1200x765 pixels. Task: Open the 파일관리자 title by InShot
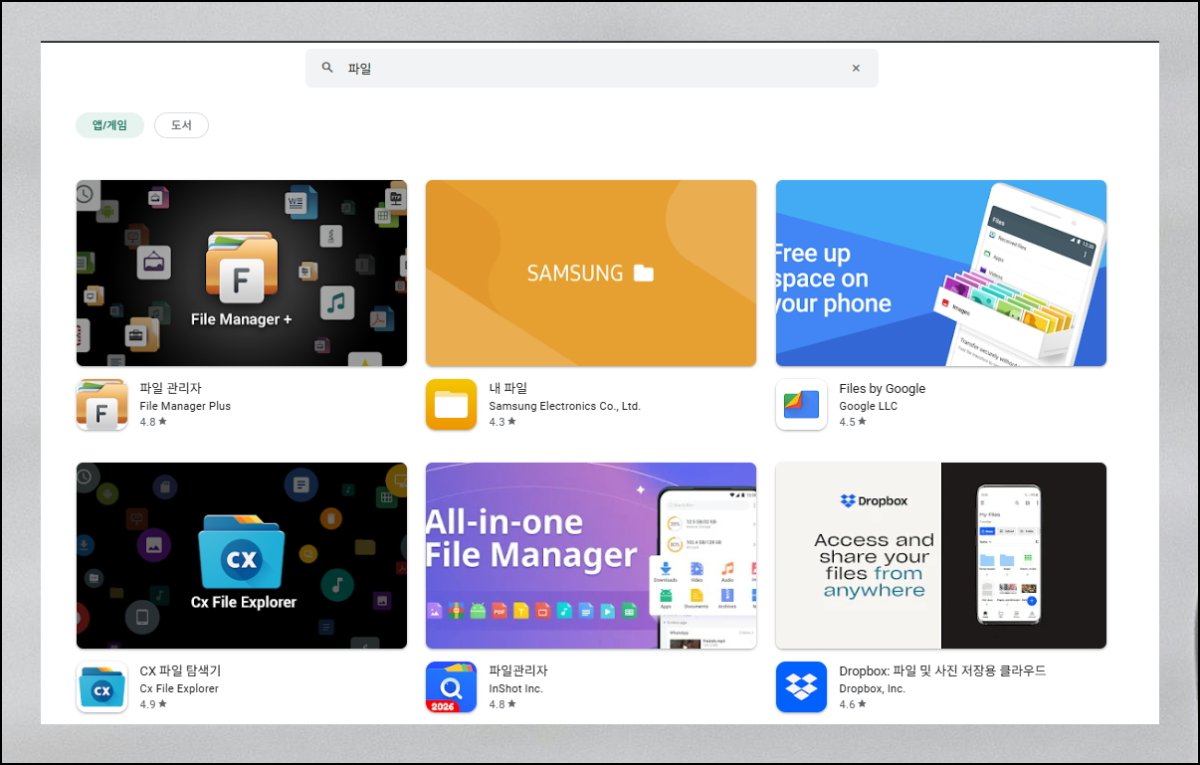518,671
